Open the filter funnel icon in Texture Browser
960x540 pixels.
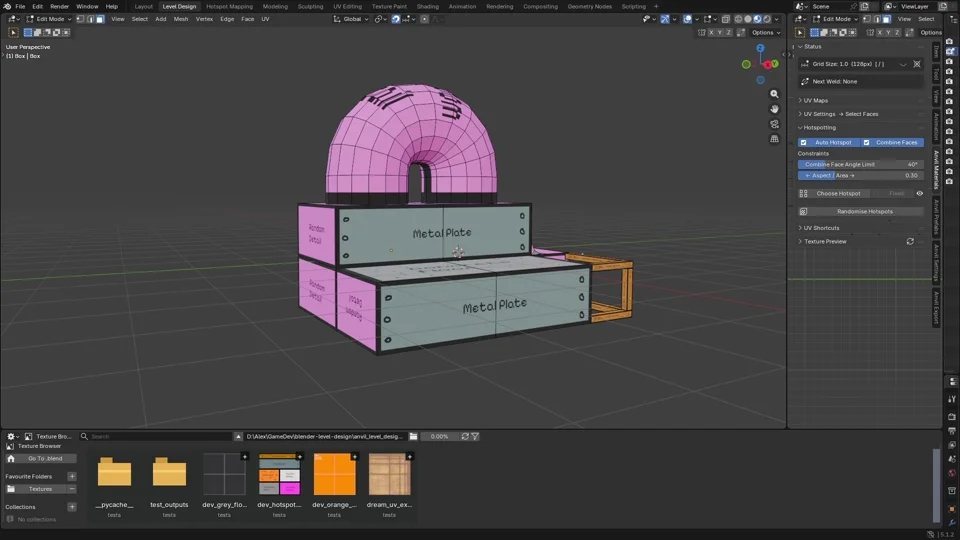[475, 437]
